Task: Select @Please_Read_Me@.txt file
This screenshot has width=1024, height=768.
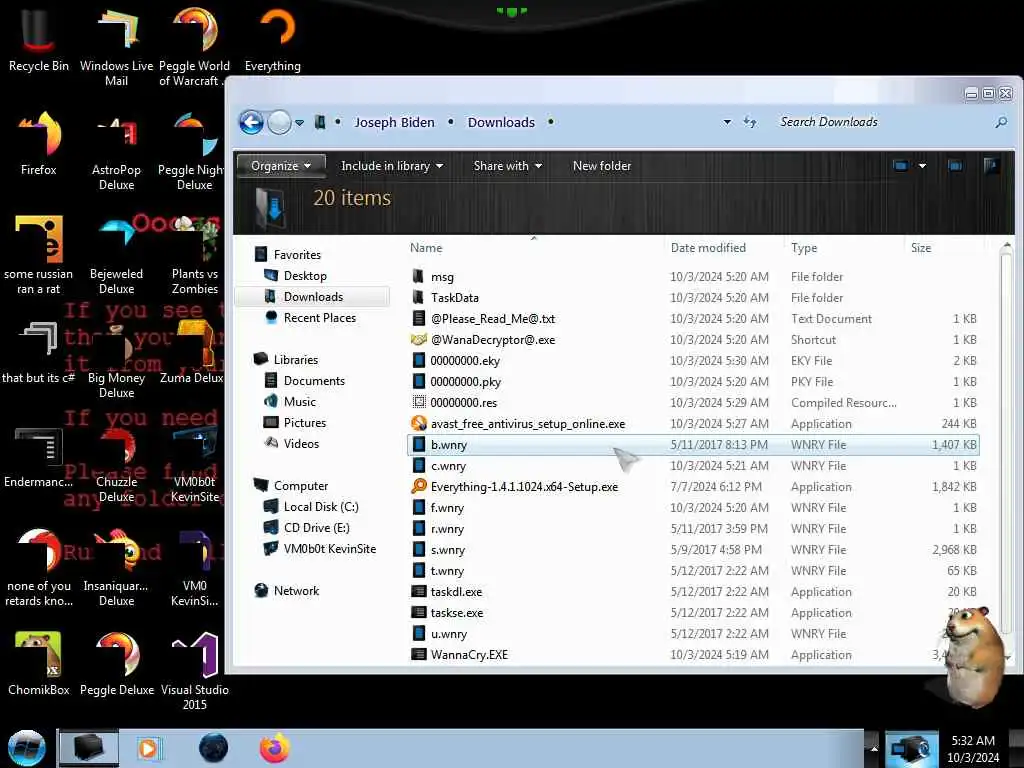Action: coord(692,318)
